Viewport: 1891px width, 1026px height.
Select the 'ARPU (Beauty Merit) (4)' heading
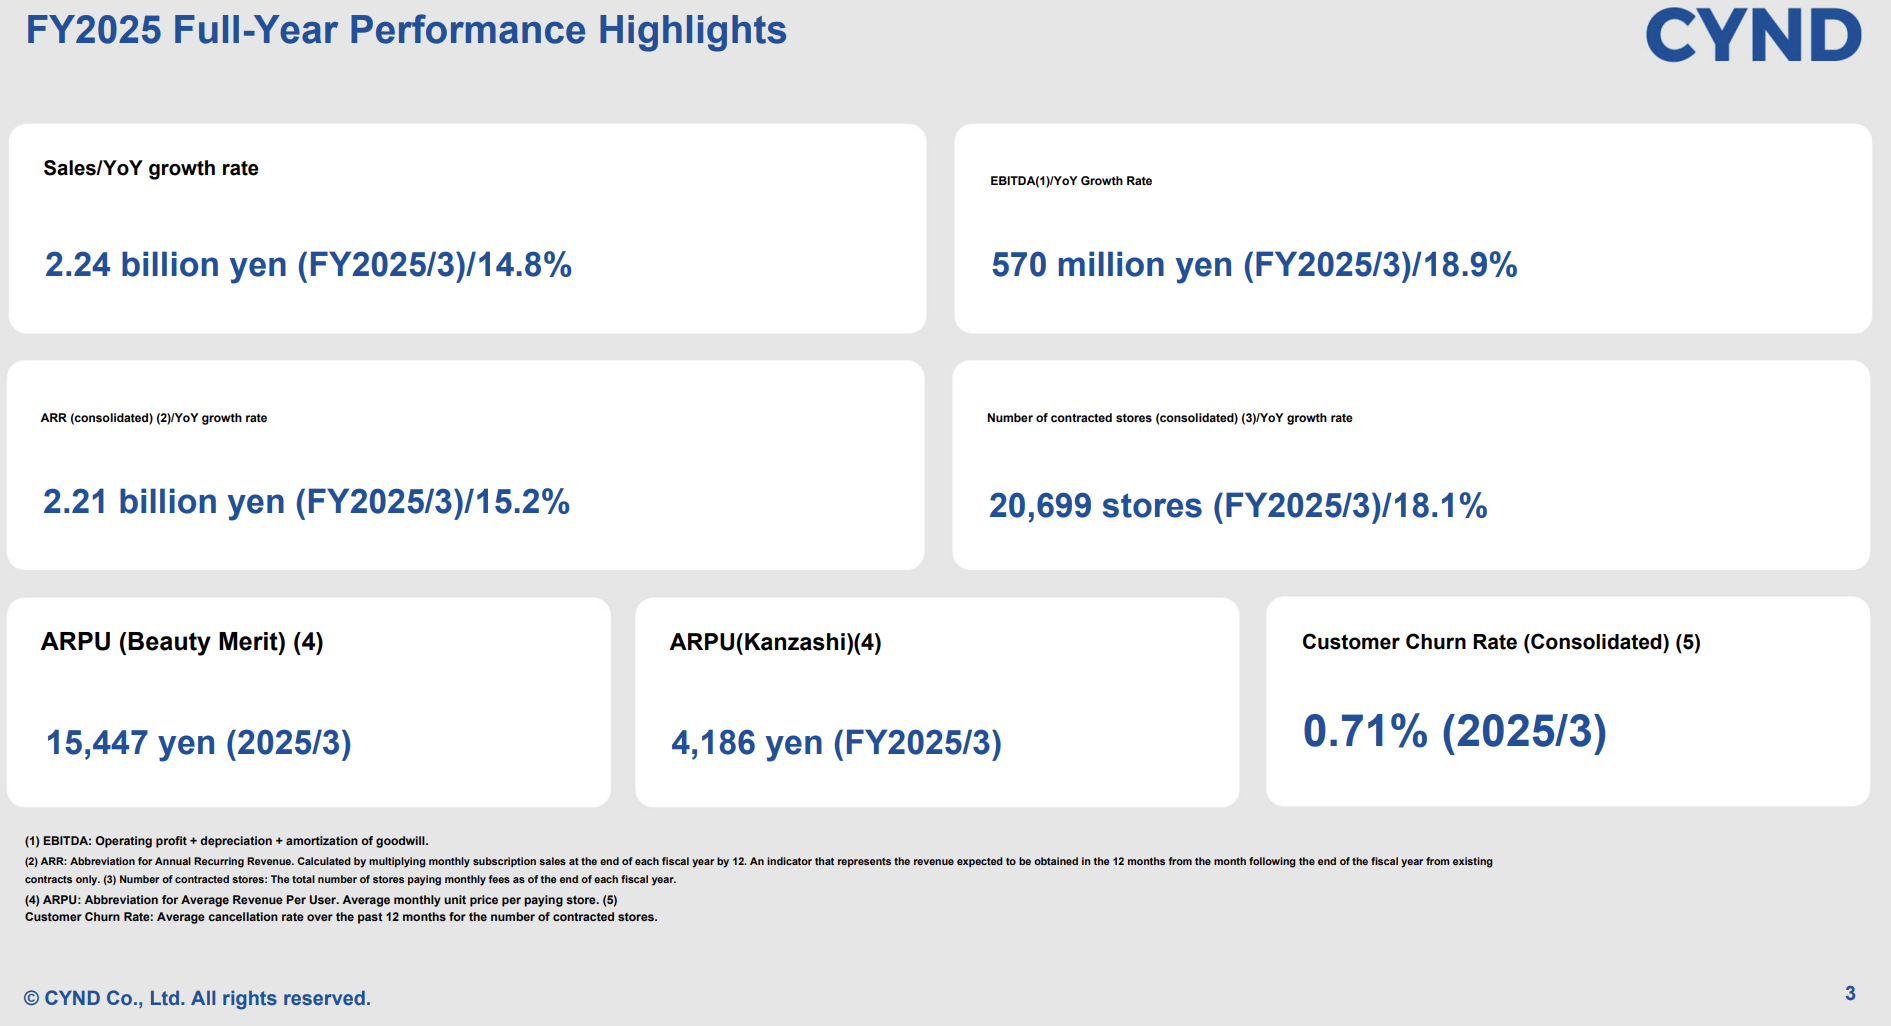click(x=182, y=642)
